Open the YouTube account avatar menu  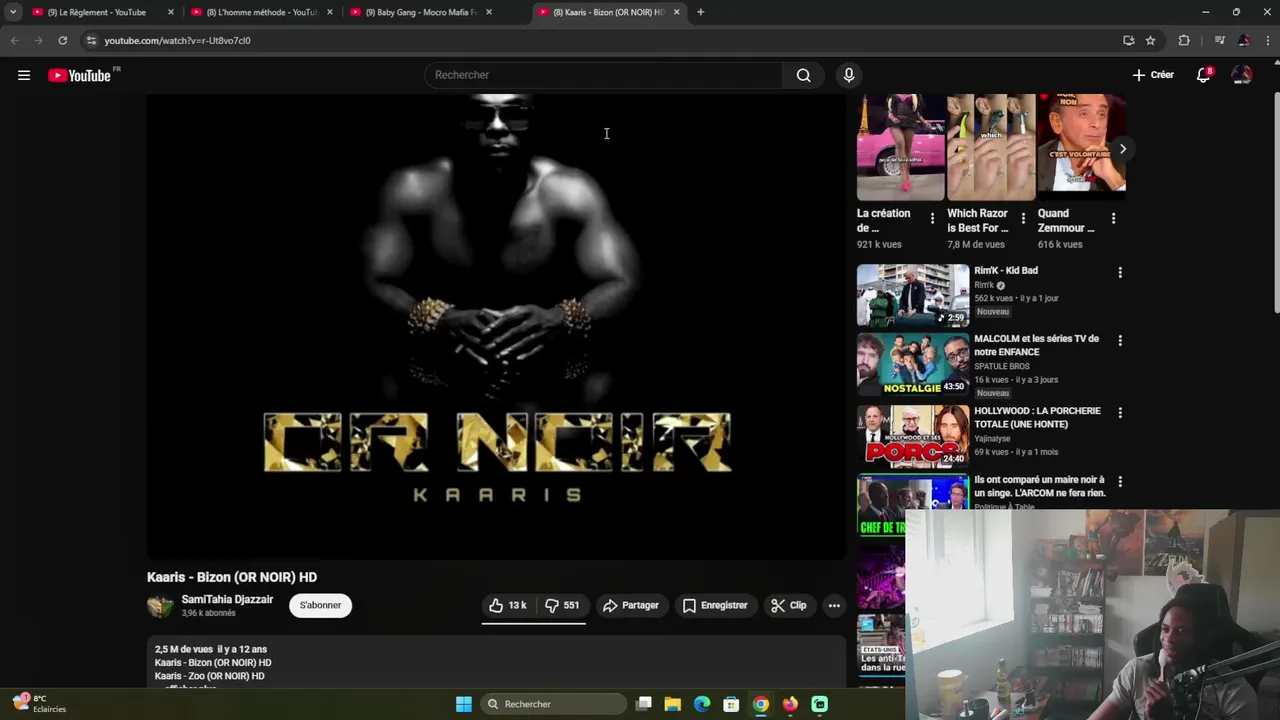pos(1242,75)
